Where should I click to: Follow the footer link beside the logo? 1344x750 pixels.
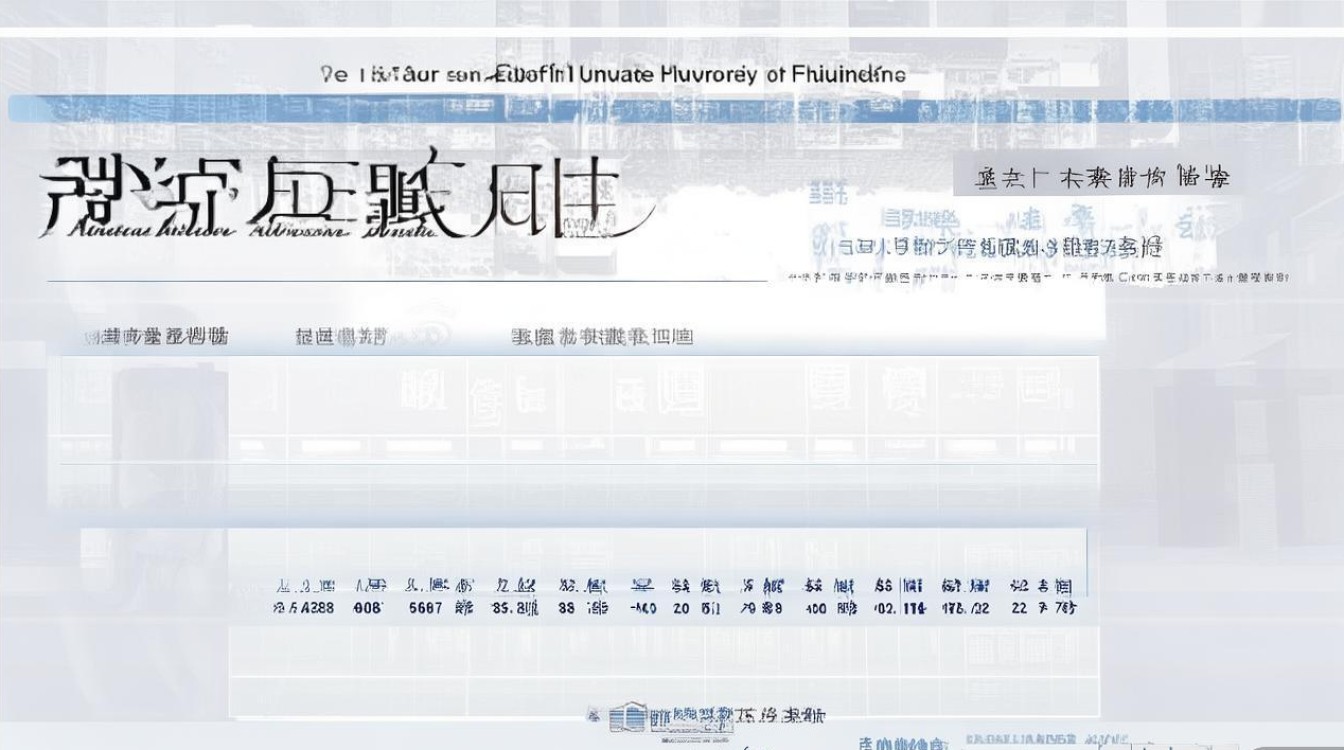[740, 714]
